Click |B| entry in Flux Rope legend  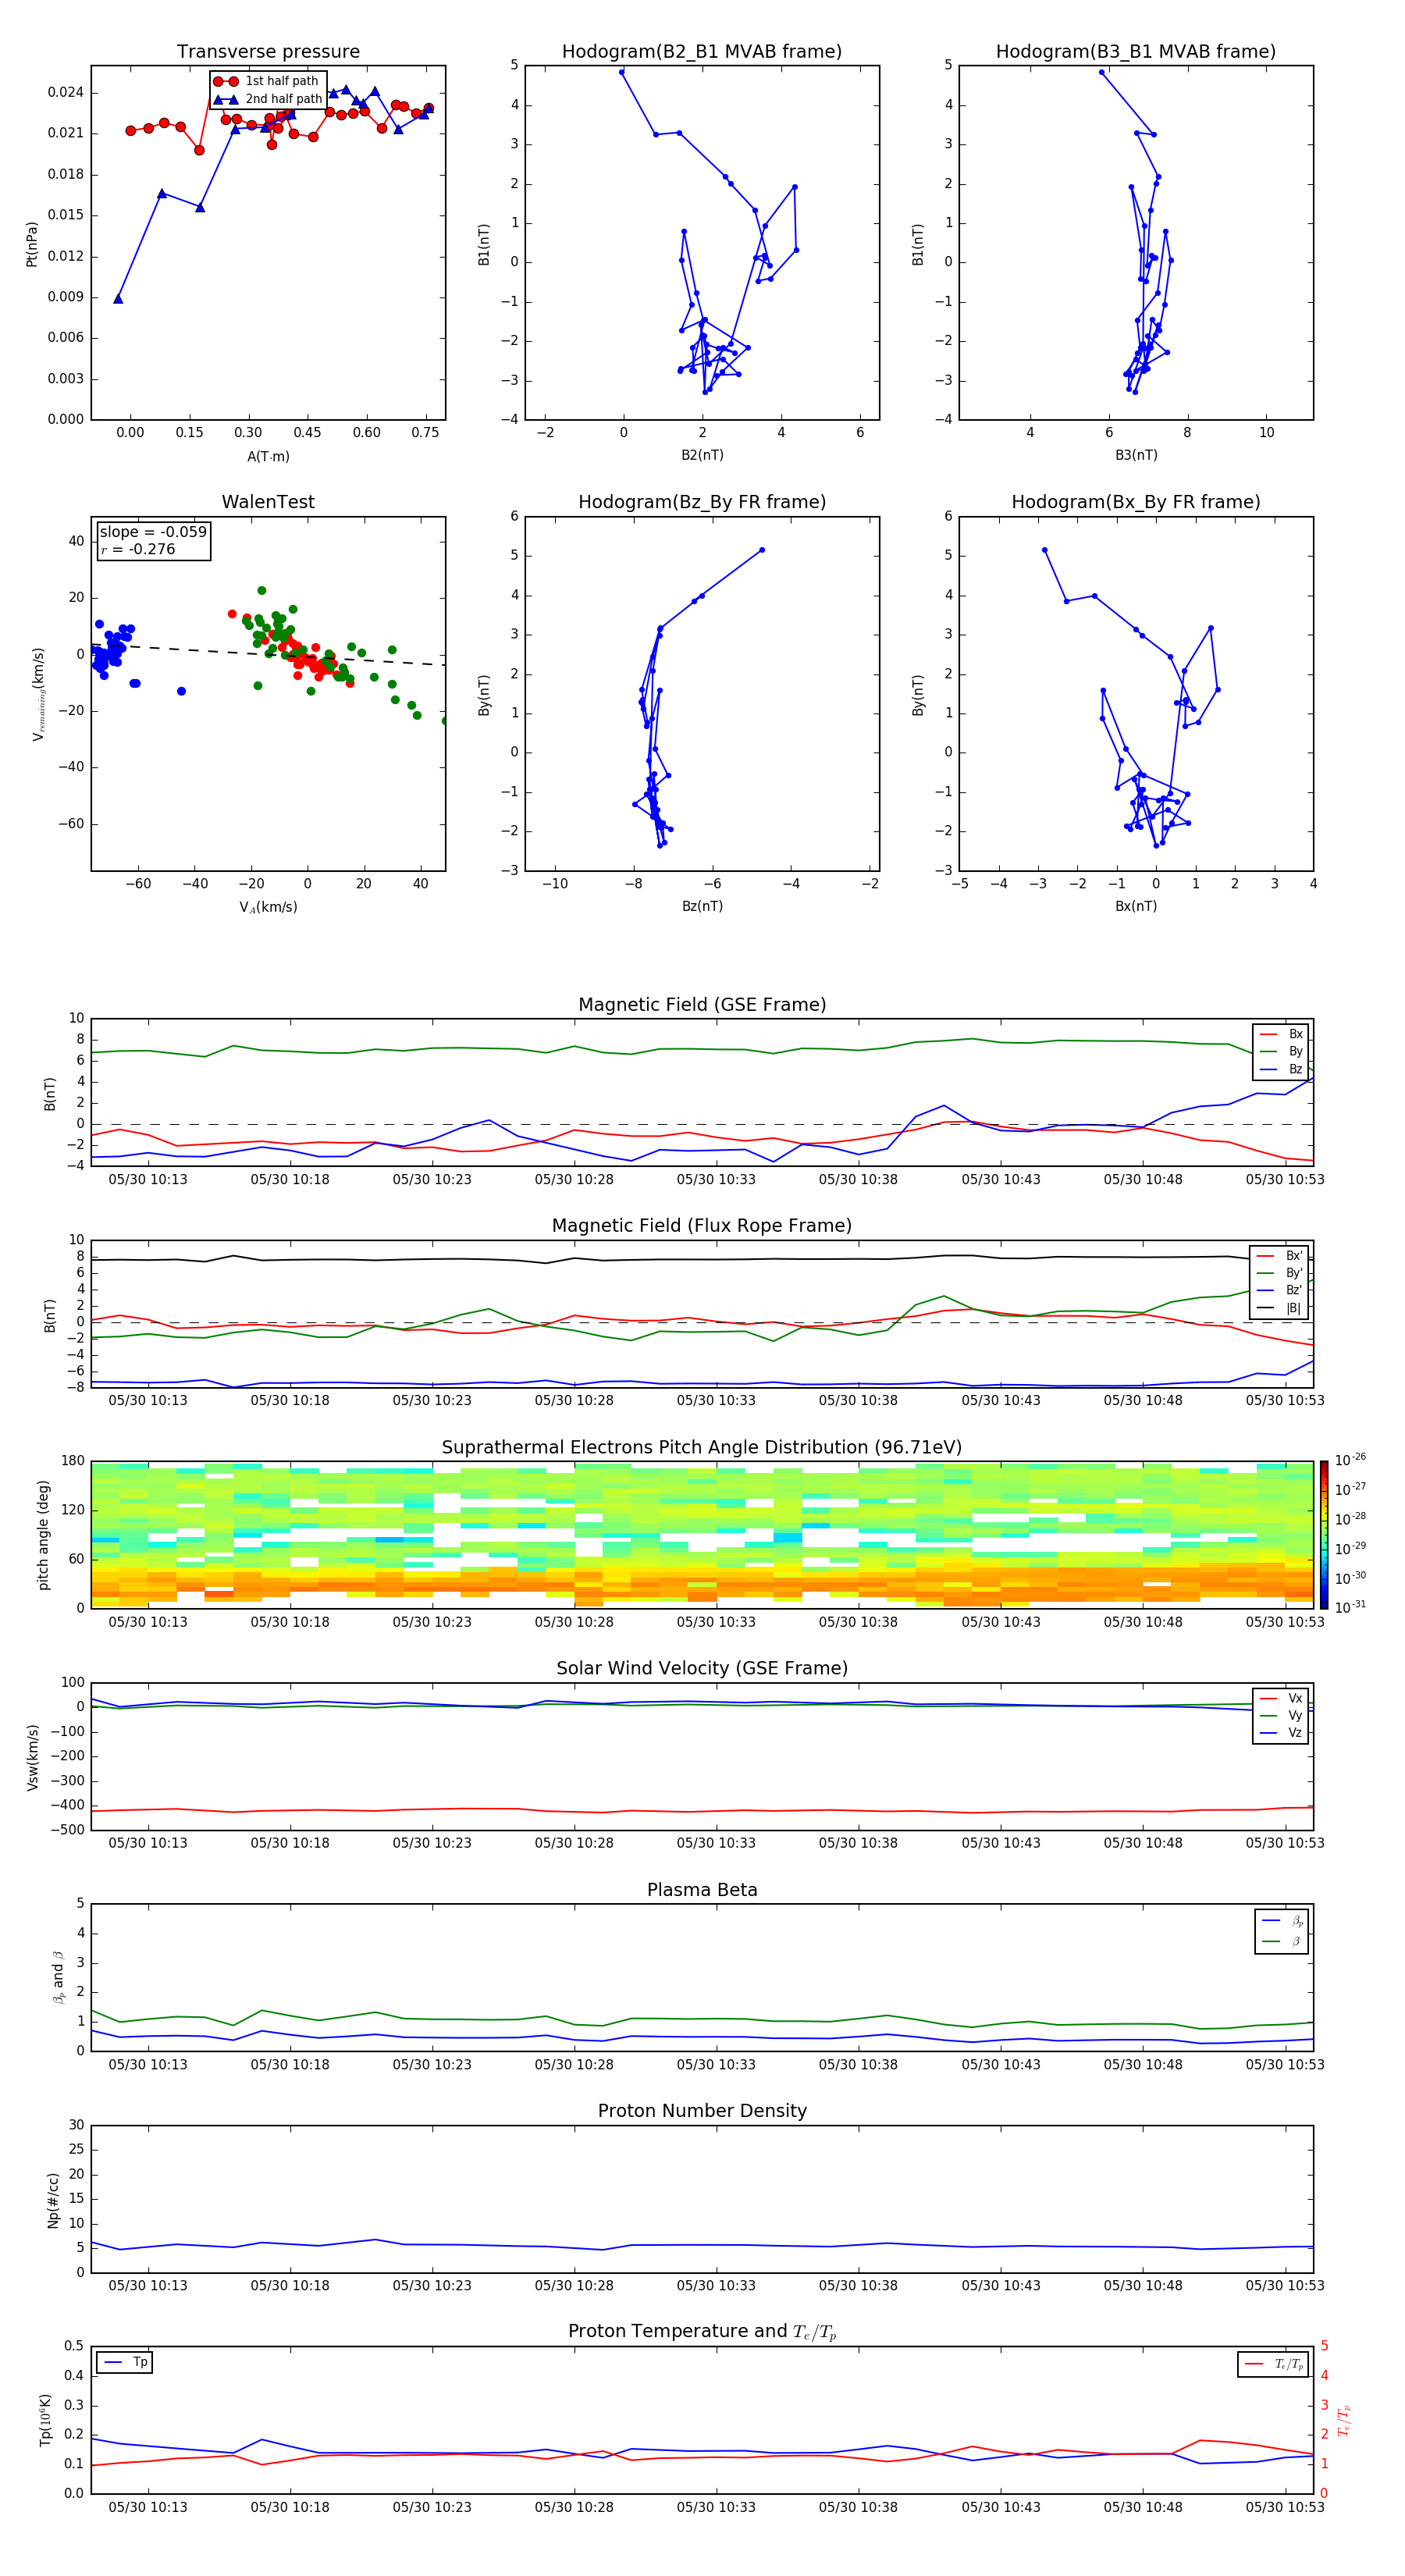(1280, 1308)
